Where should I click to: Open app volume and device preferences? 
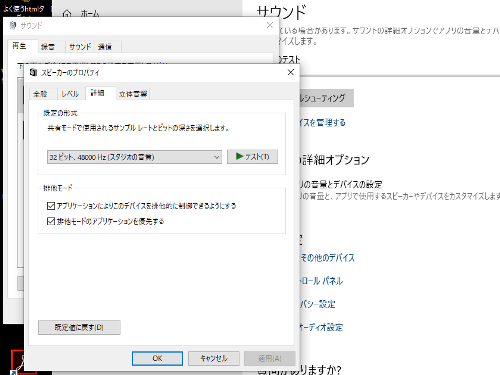[x=340, y=184]
